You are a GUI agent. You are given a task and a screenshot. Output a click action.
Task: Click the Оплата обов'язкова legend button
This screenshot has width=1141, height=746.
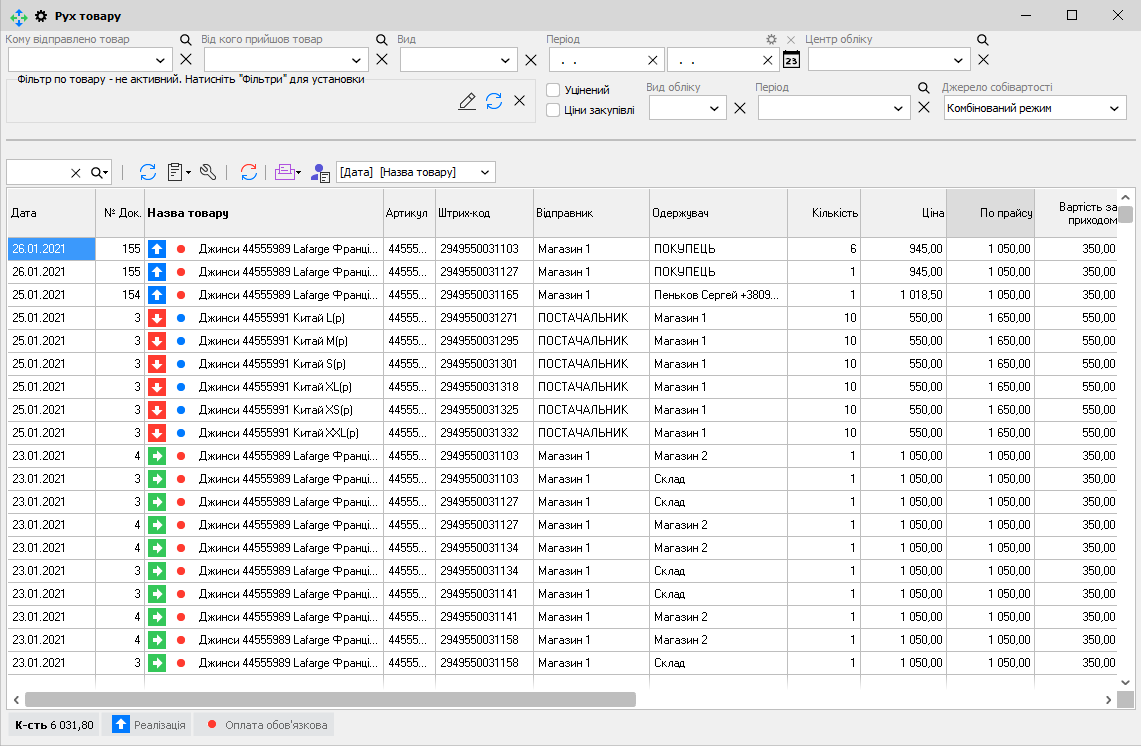[x=266, y=725]
